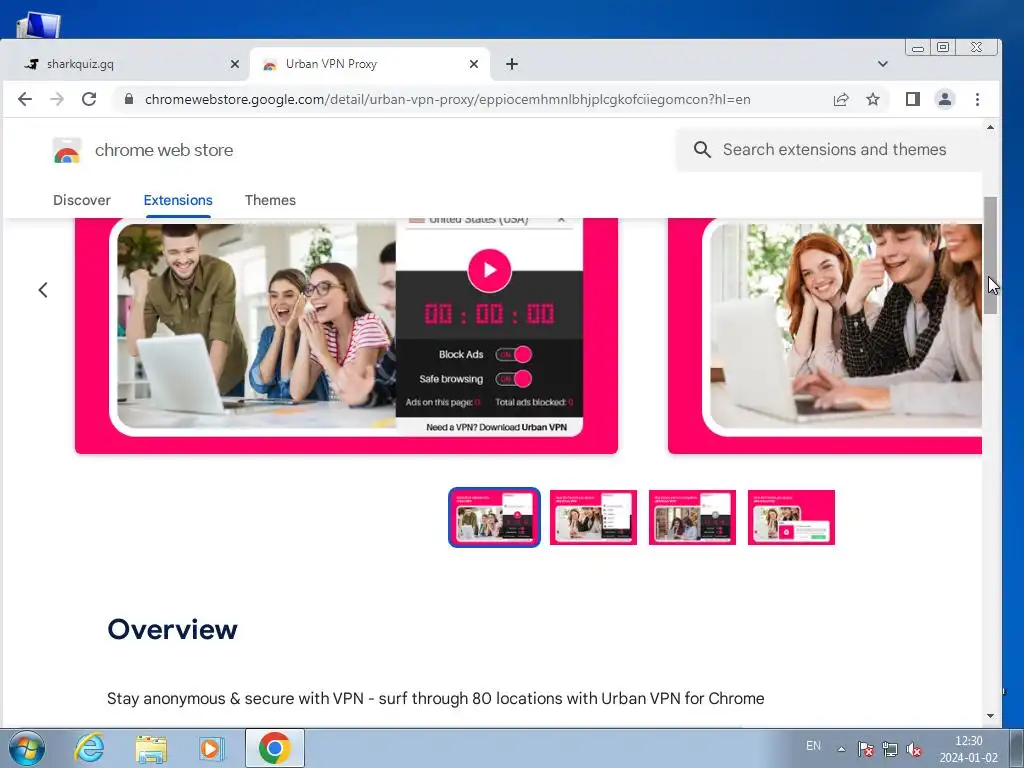The image size is (1024, 768).
Task: Open Windows Explorer from the taskbar
Action: click(151, 748)
